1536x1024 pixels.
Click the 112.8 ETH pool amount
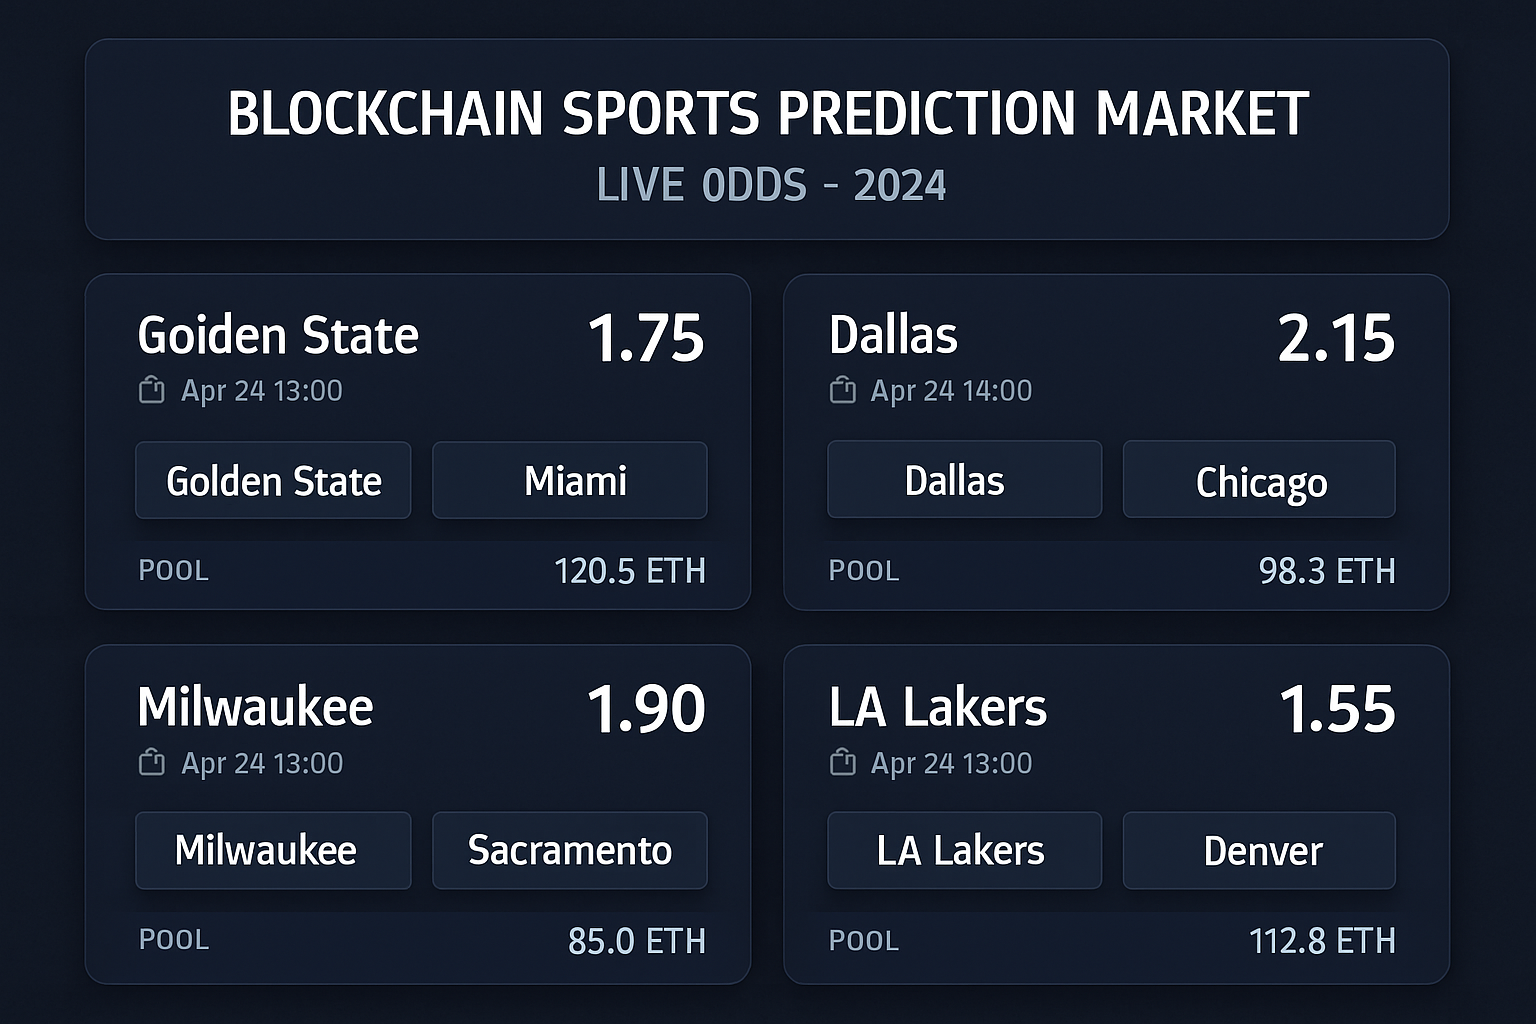click(1322, 941)
